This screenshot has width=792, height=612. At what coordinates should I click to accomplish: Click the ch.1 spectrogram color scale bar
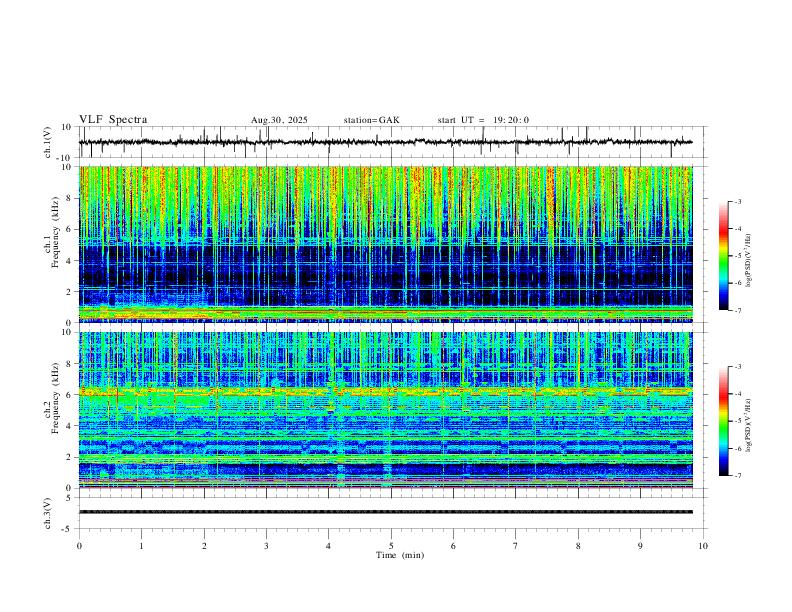click(x=724, y=256)
